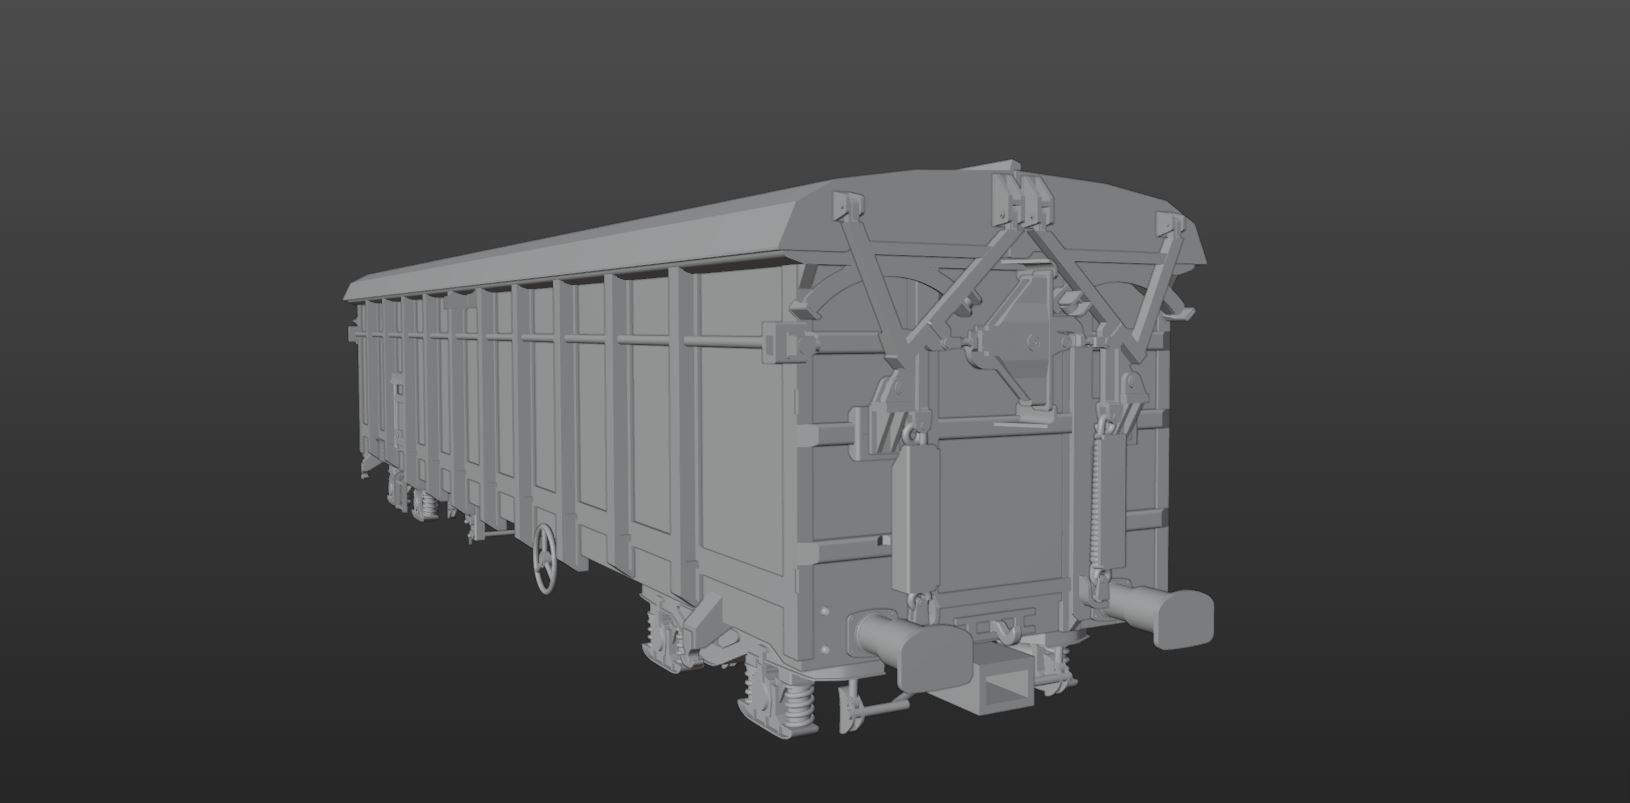Select the brake handwheel on the wagon side
Screen dimensions: 1630x803
point(546,560)
